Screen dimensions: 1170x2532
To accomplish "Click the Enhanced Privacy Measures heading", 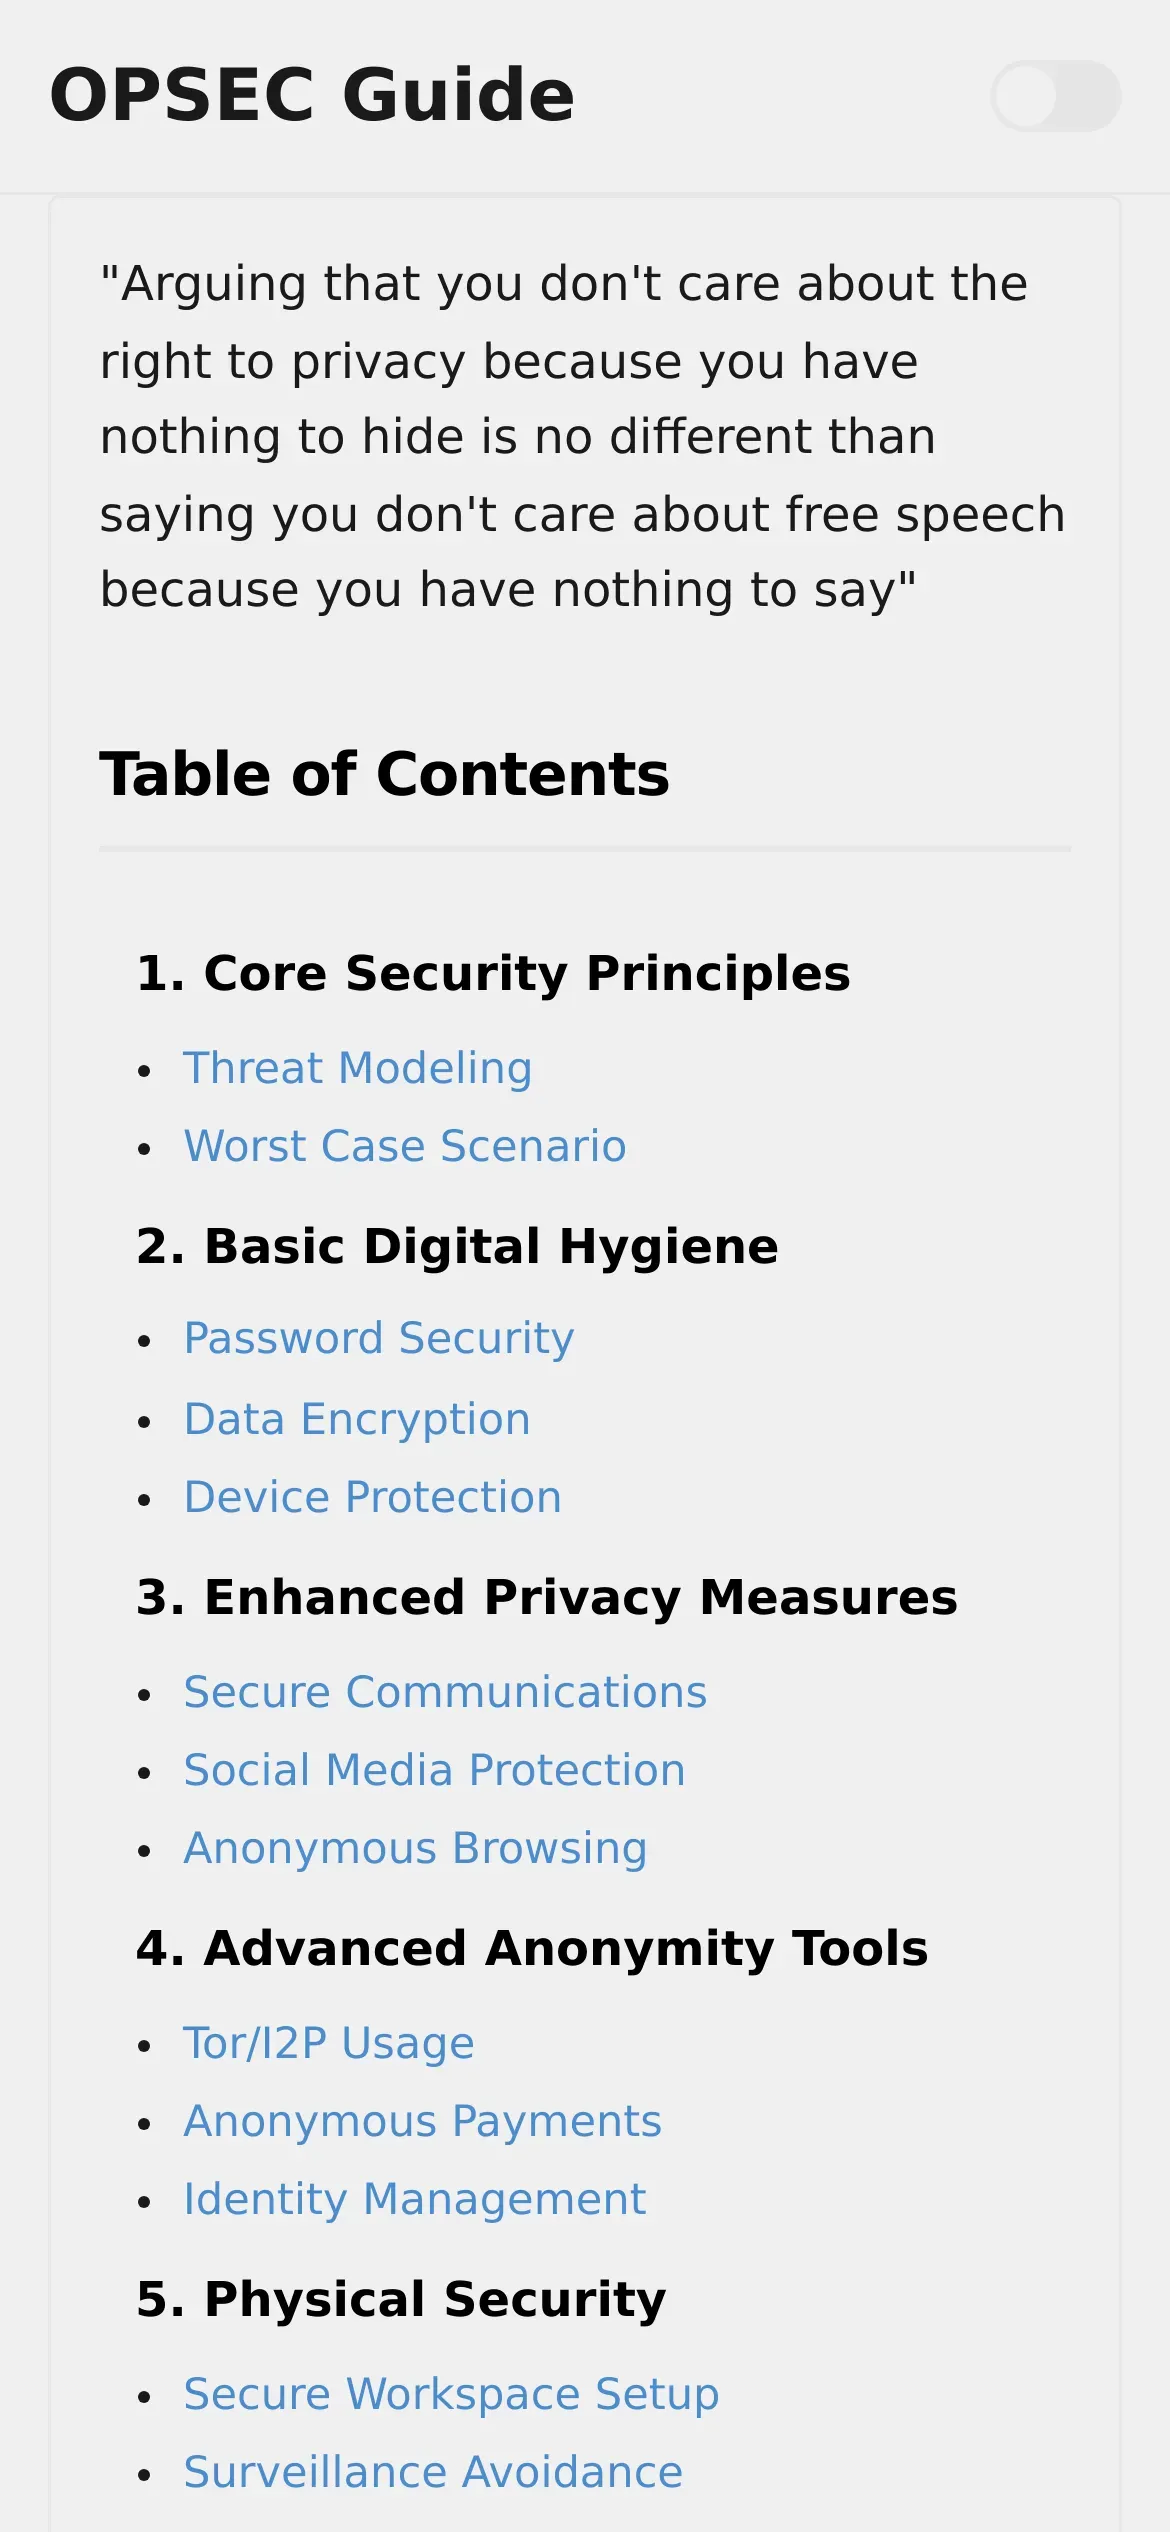I will pos(547,1597).
